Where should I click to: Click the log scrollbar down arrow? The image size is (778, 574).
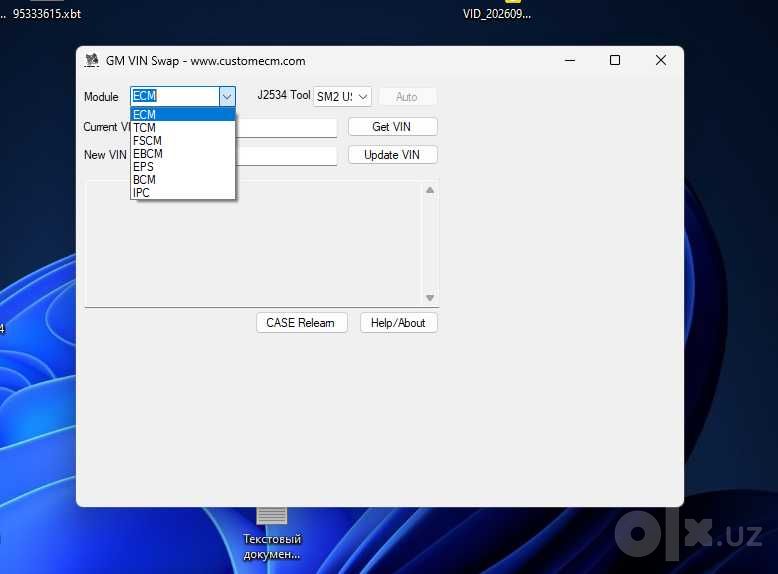click(430, 298)
